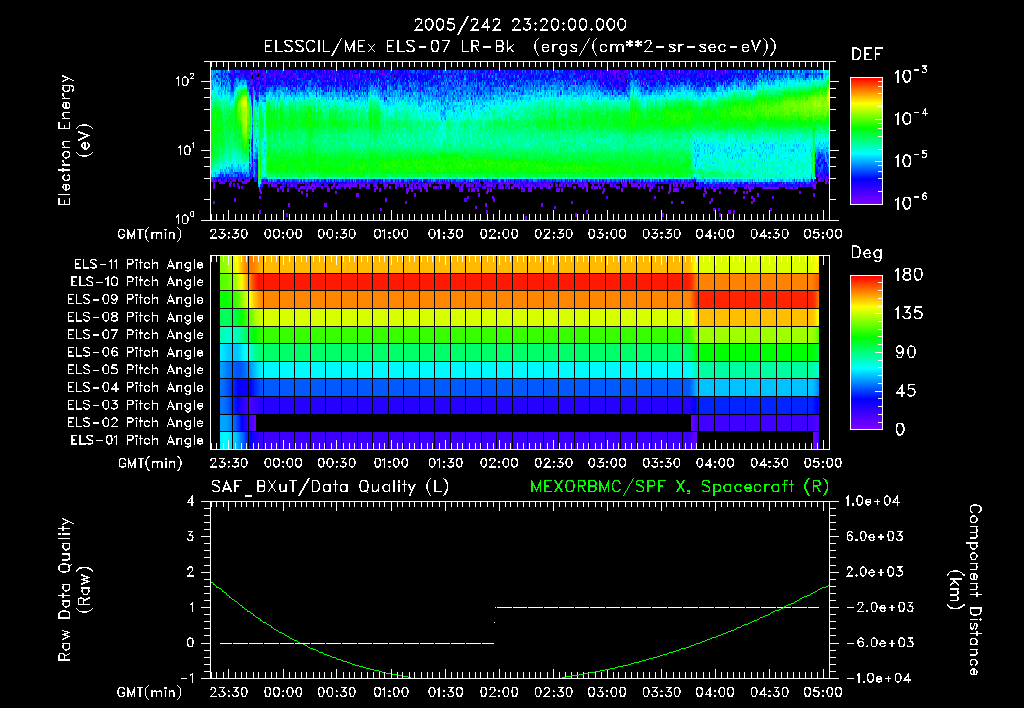This screenshot has width=1024, height=708.
Task: Click the 90 tick on Deg scale
Action: [906, 353]
